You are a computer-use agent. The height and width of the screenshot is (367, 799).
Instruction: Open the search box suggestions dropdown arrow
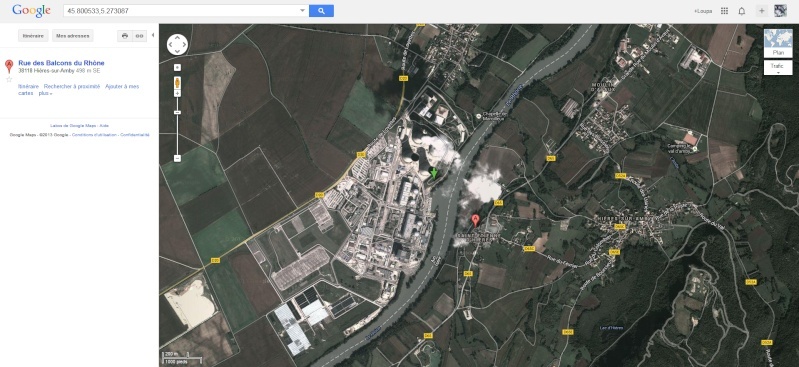[303, 11]
